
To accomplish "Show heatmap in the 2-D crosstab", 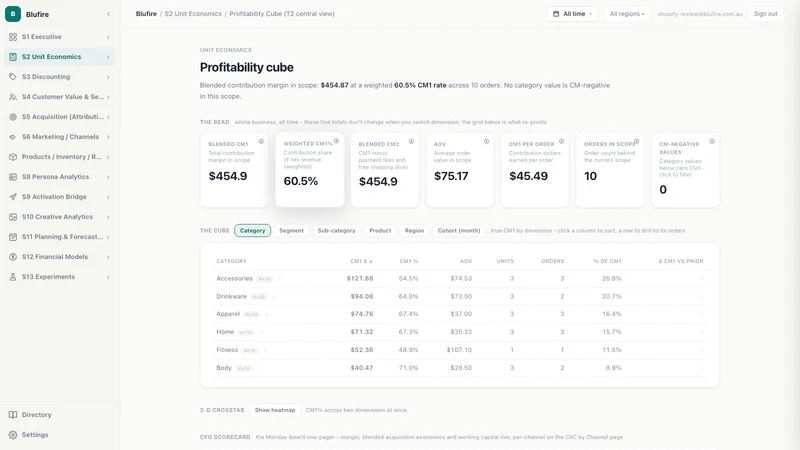I will pos(275,410).
